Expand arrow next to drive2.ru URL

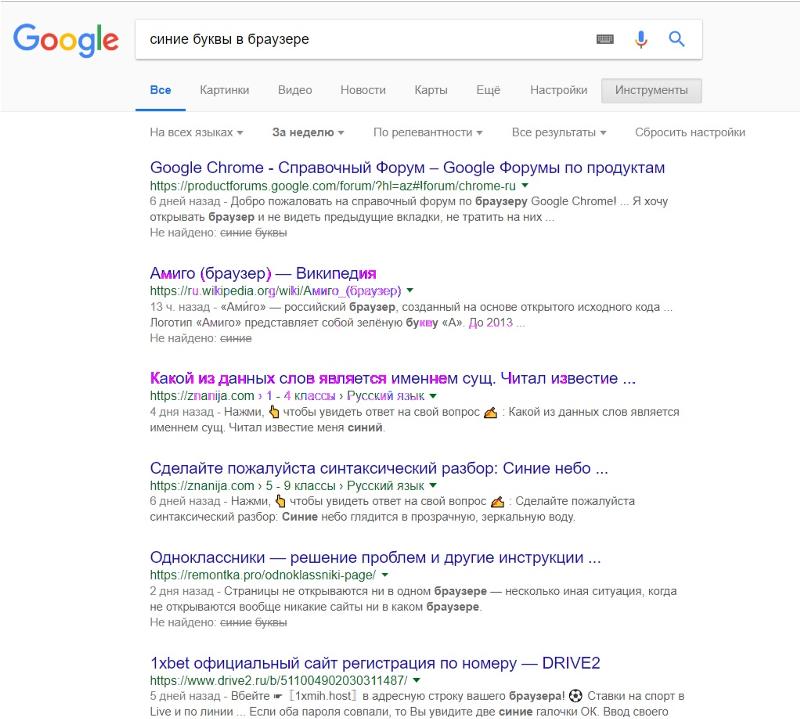[x=416, y=680]
